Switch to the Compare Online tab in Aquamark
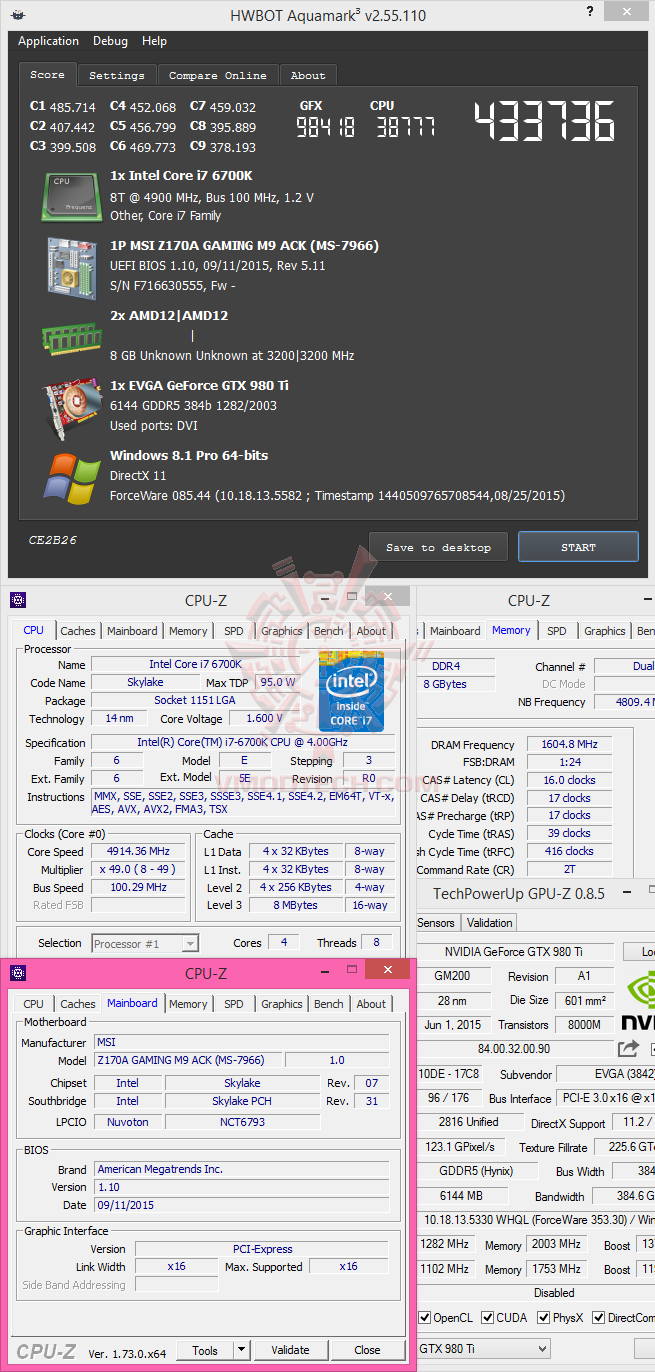 point(218,76)
